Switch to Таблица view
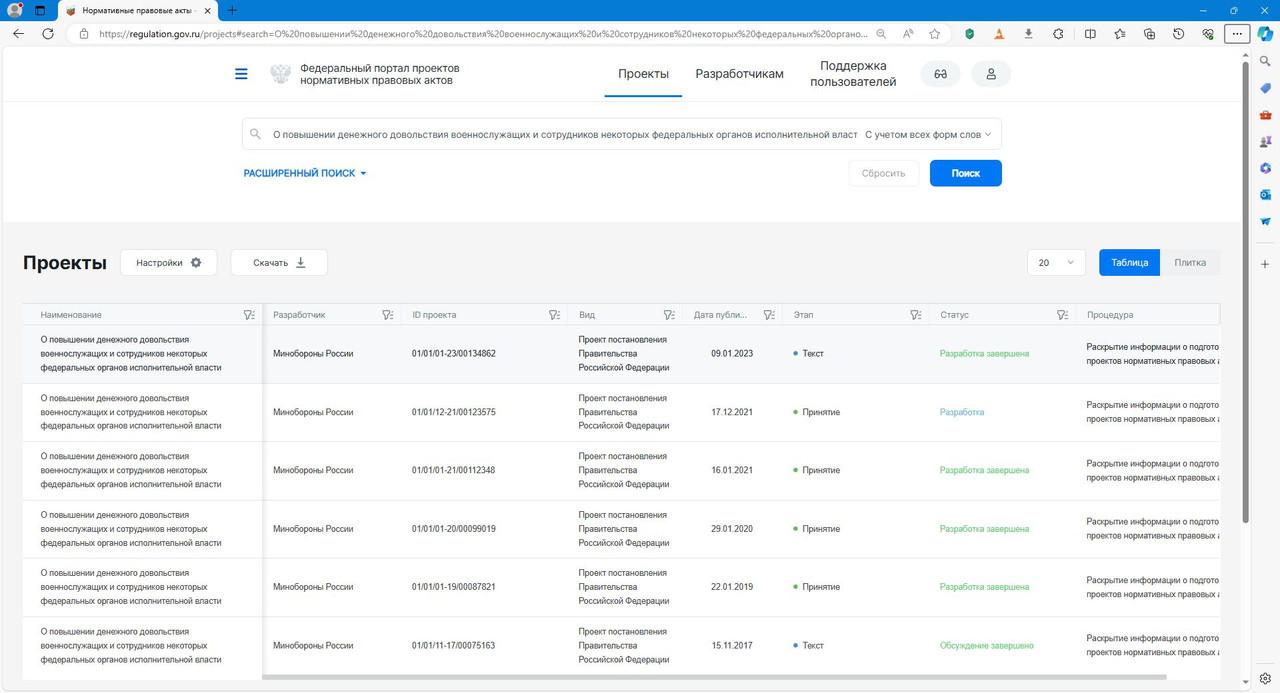The height and width of the screenshot is (693, 1280). pos(1130,262)
